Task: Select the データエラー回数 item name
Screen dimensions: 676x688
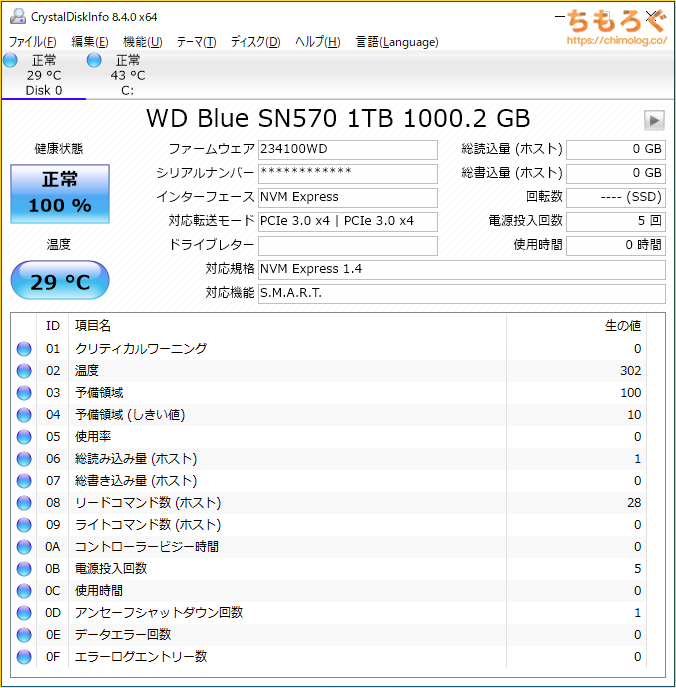Action: 123,634
